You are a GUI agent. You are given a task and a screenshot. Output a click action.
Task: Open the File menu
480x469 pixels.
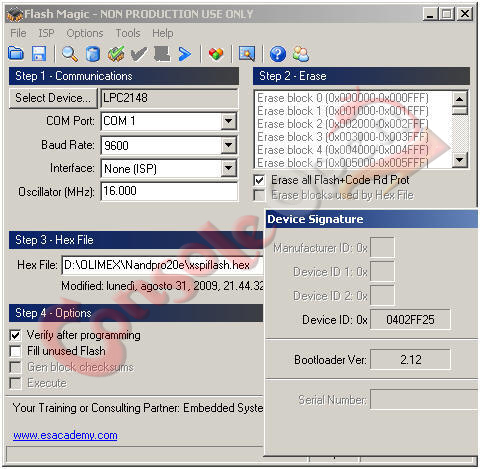18,33
